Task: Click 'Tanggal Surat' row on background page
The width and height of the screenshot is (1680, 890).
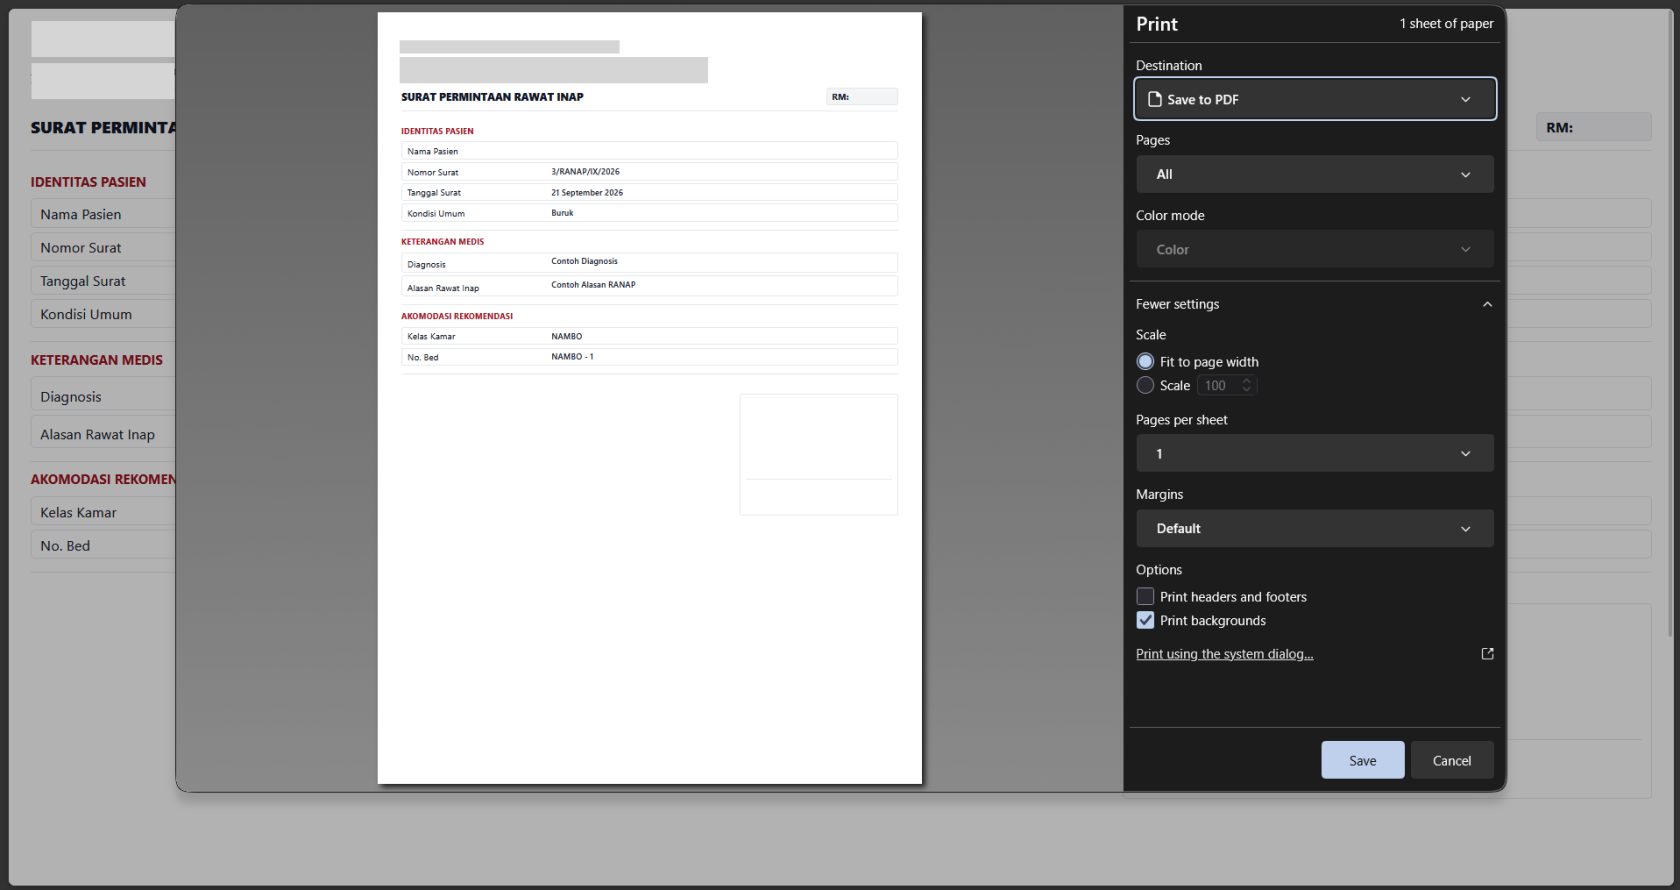Action: click(103, 281)
